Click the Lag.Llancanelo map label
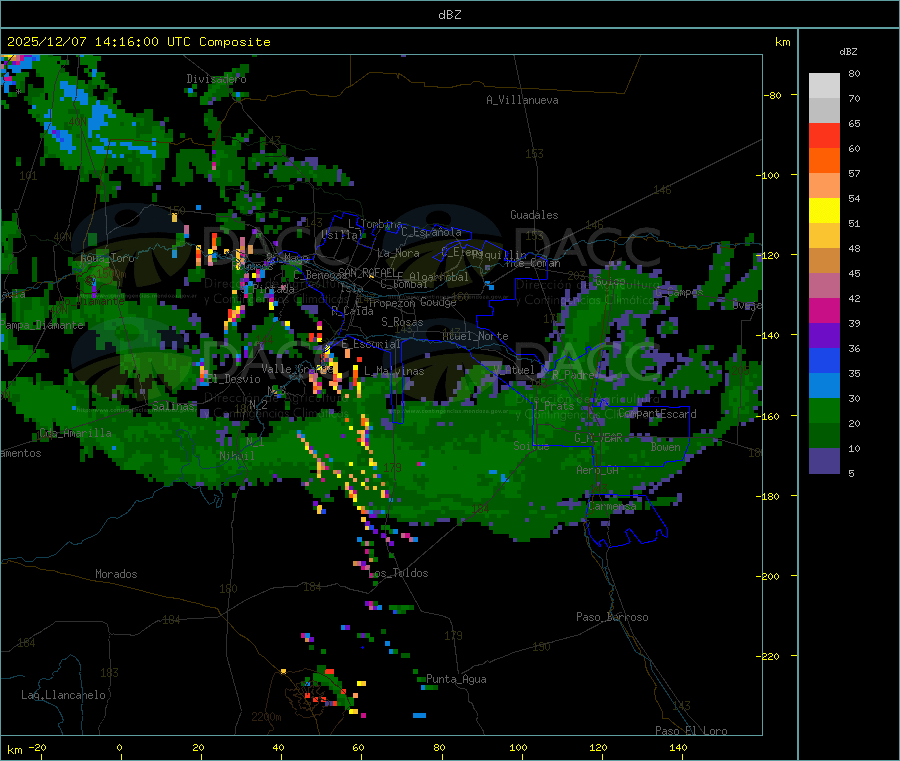The width and height of the screenshot is (900, 761). coord(63,695)
